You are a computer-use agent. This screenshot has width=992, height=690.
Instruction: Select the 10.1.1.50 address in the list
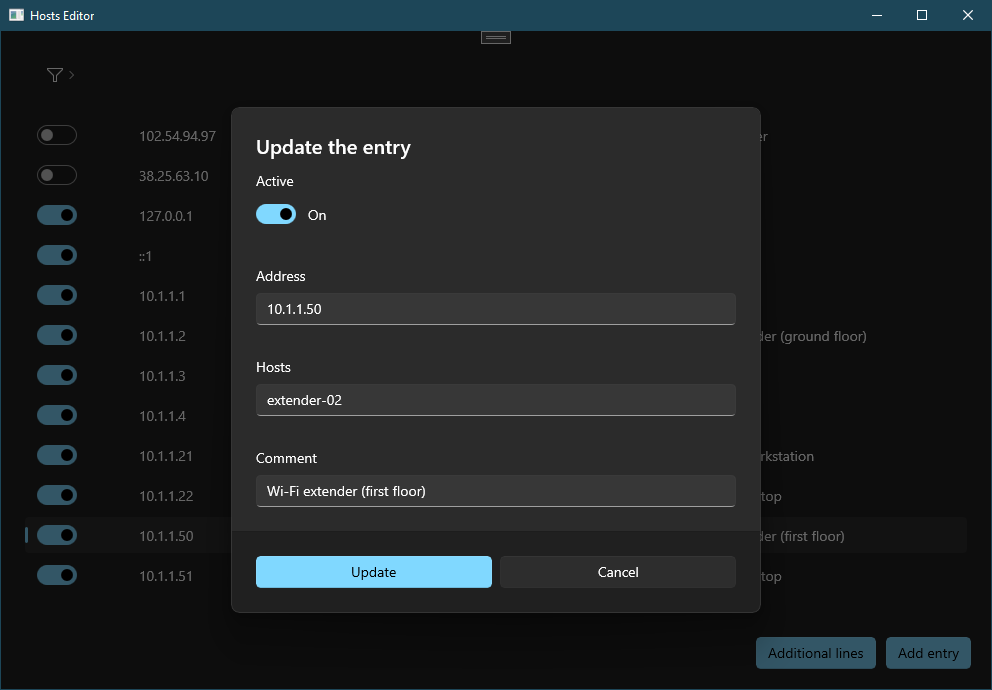(166, 536)
